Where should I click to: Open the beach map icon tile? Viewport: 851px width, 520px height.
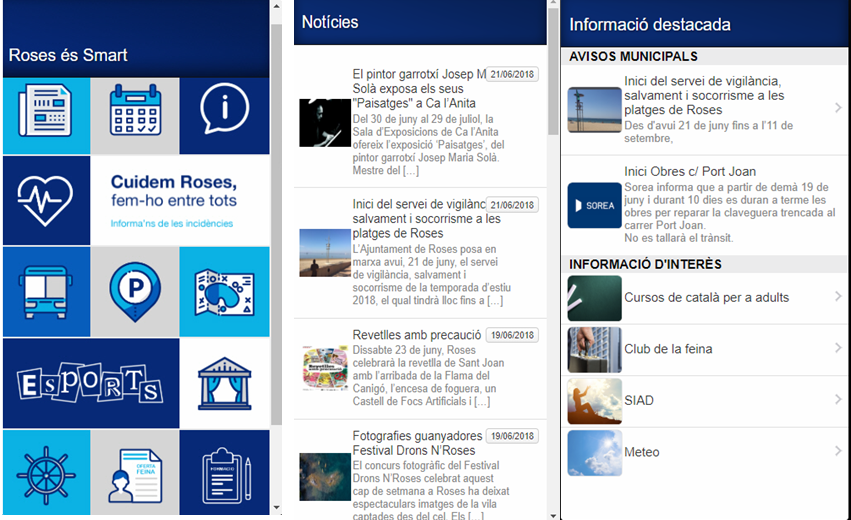point(224,291)
